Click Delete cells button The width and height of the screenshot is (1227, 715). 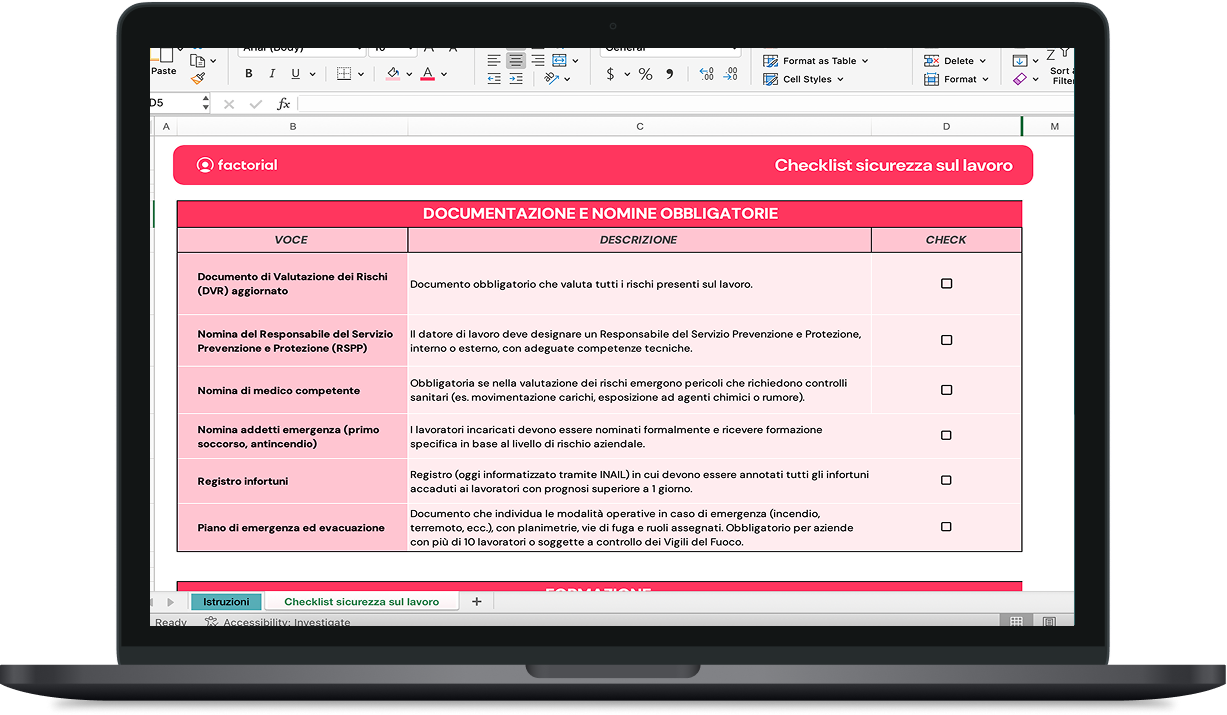pos(955,61)
